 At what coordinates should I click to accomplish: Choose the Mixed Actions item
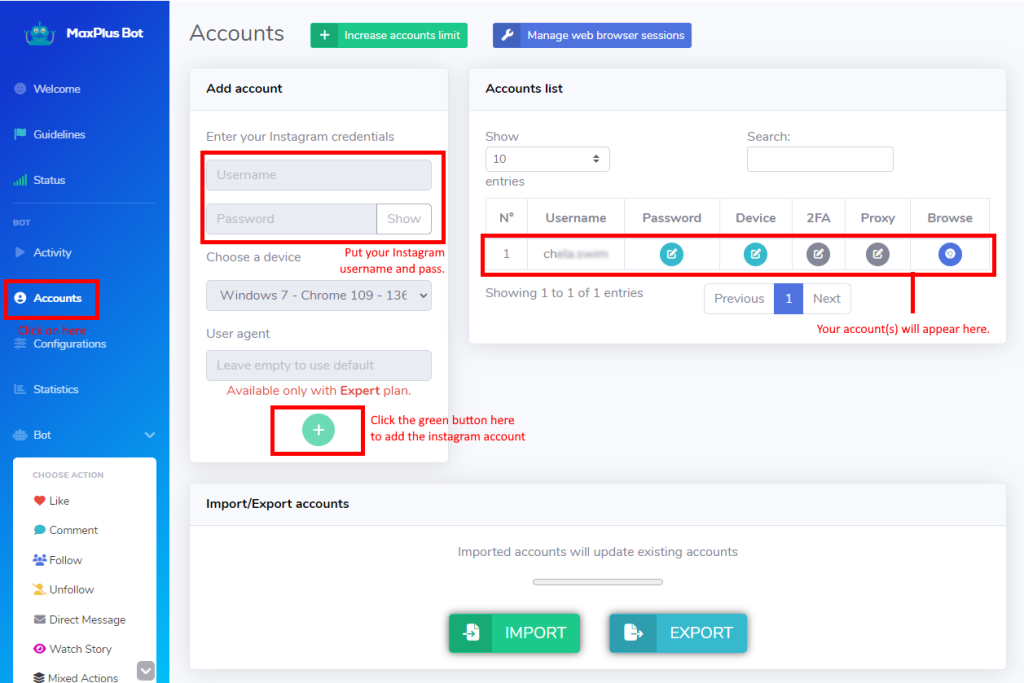(76, 678)
